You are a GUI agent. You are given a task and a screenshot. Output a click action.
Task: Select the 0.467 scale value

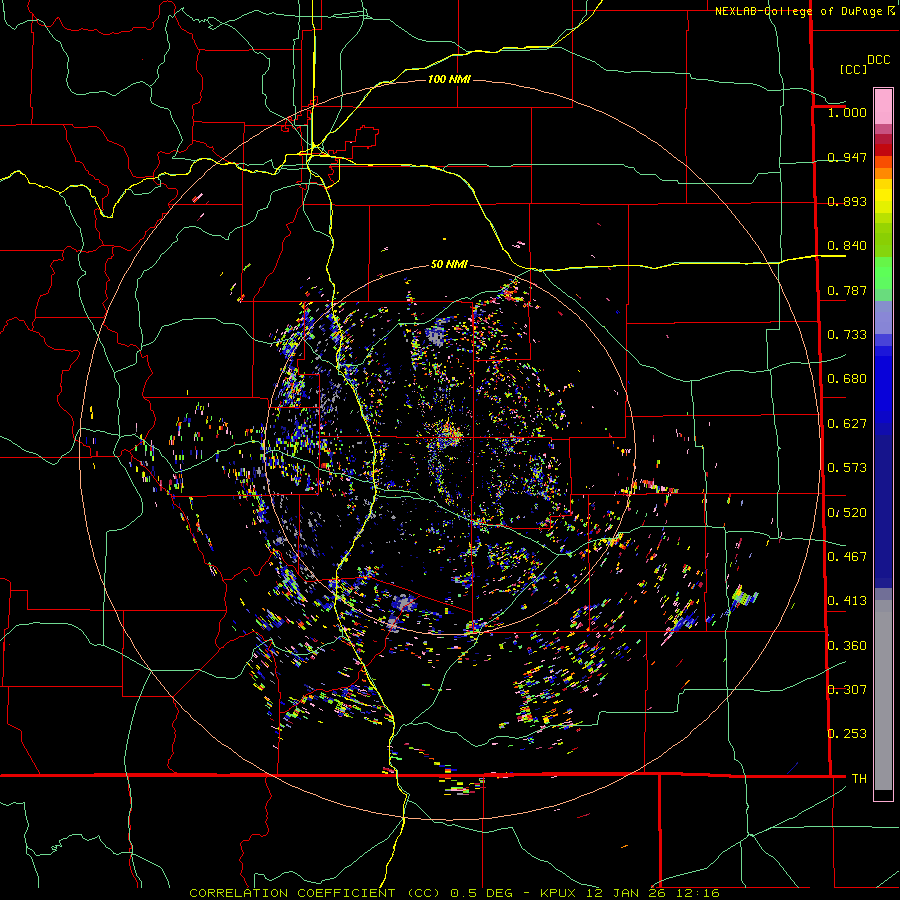click(x=847, y=556)
